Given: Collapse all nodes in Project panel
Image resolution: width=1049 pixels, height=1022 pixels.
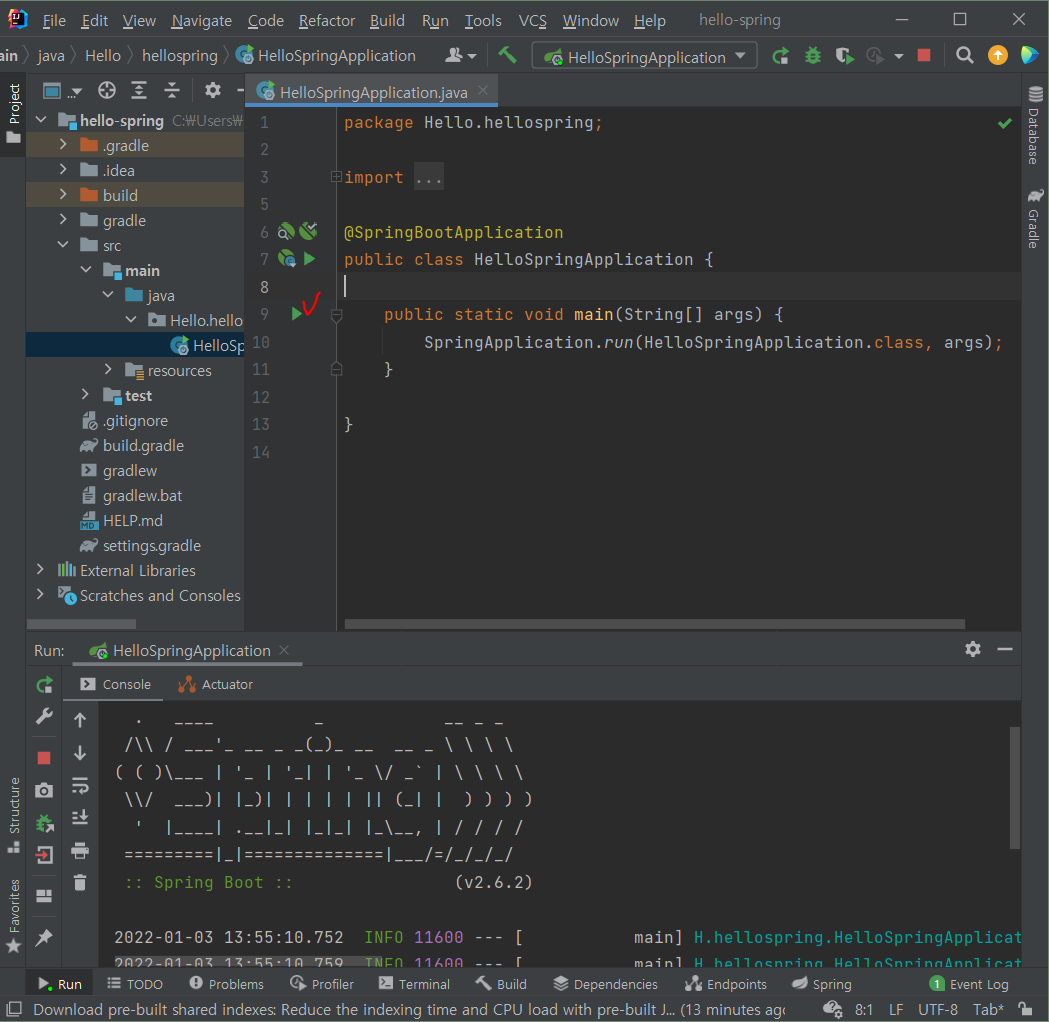Looking at the screenshot, I should tap(171, 90).
